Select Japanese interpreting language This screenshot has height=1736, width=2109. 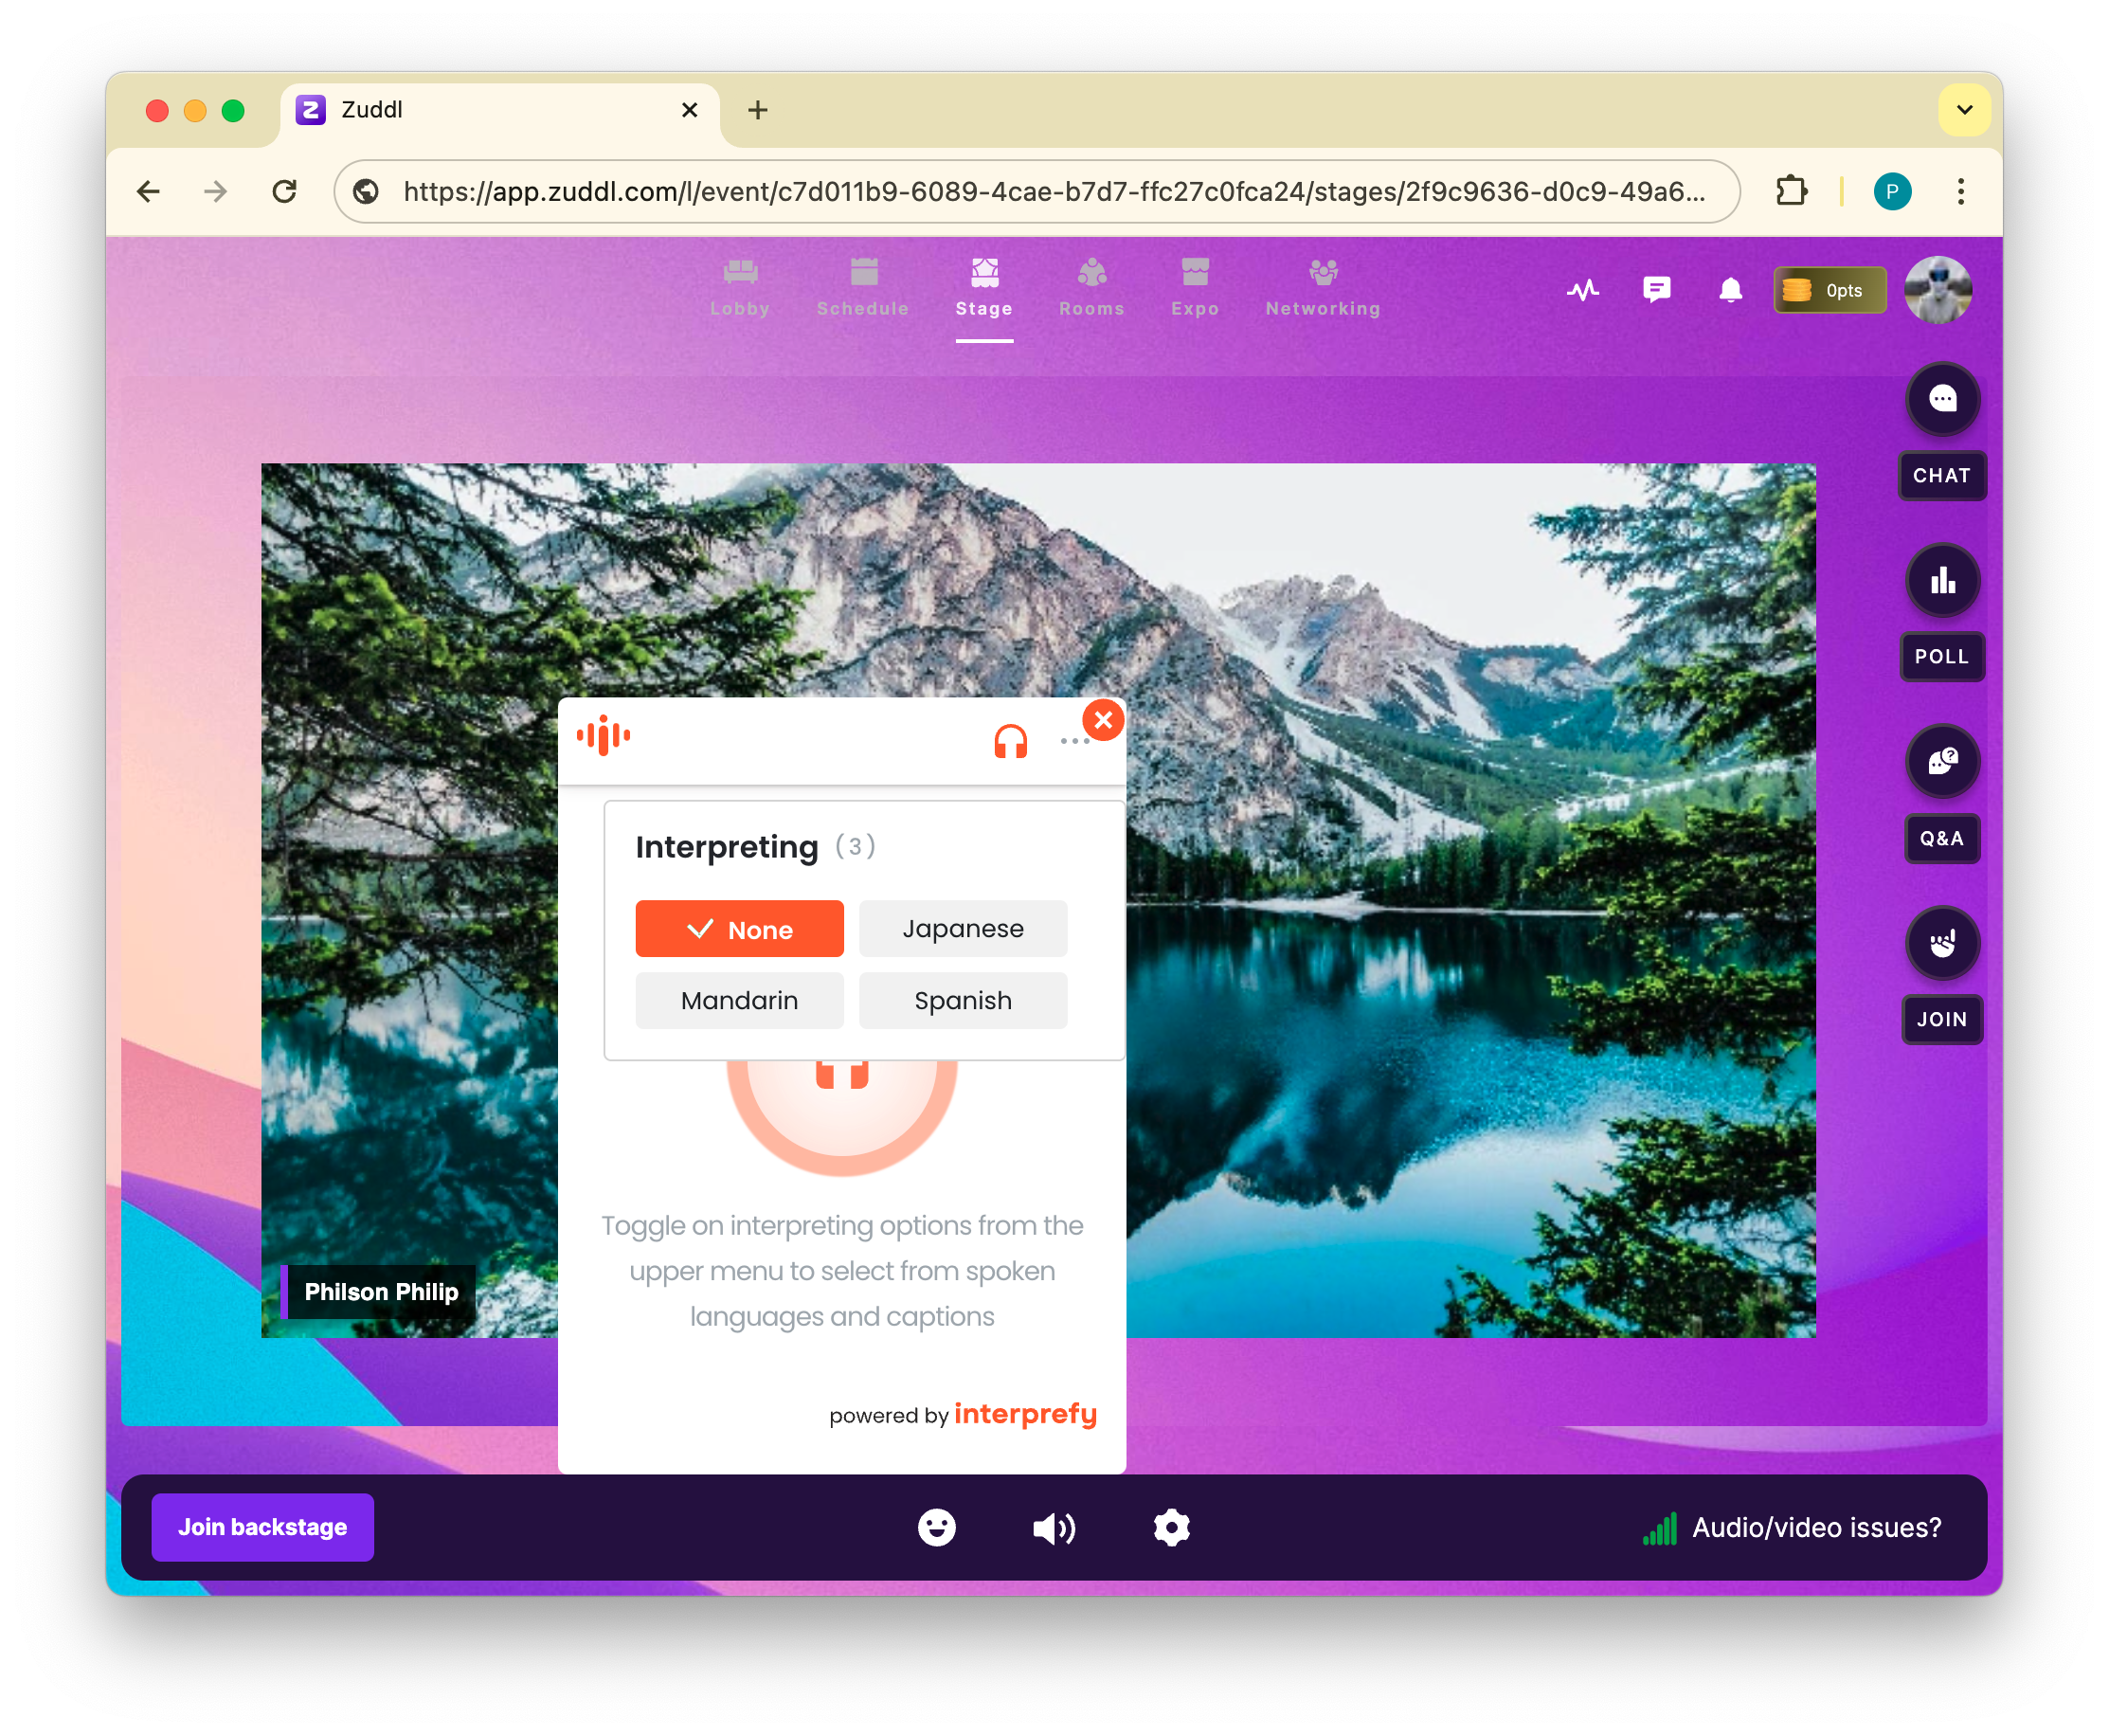(962, 929)
